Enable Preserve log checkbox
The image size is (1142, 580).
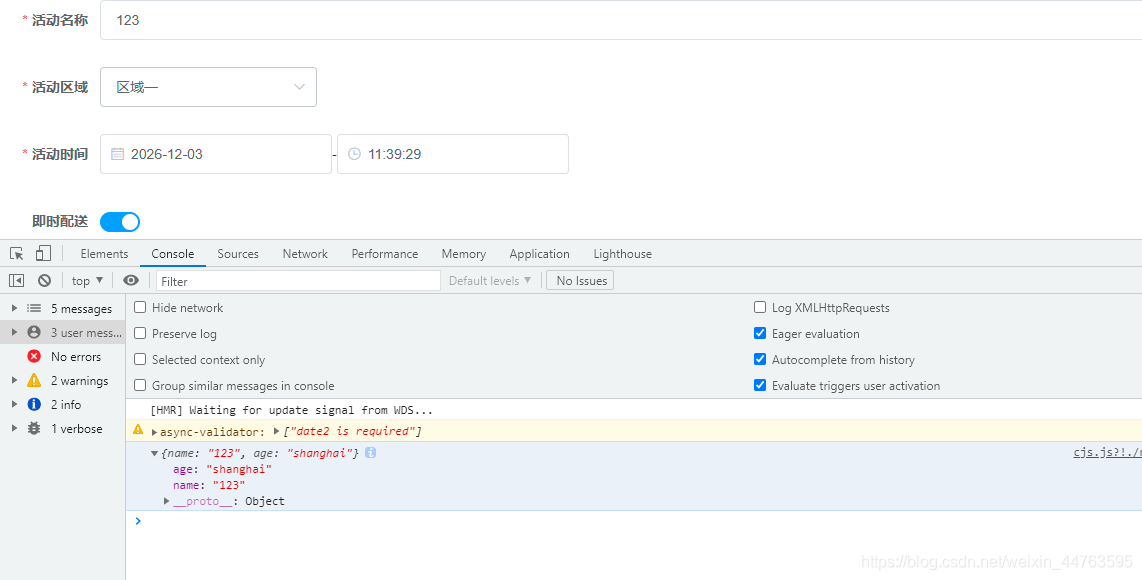141,334
